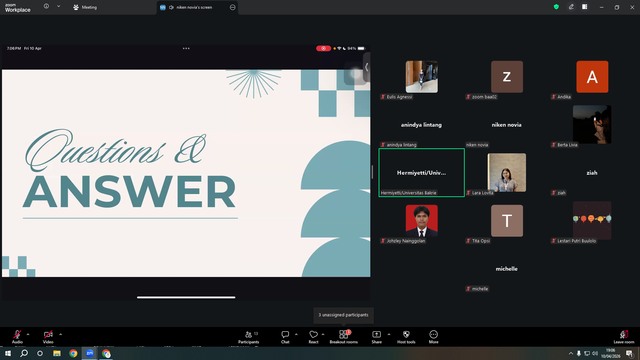The width and height of the screenshot is (640, 360).
Task: Open Google Chrome from the taskbar
Action: pos(73,353)
